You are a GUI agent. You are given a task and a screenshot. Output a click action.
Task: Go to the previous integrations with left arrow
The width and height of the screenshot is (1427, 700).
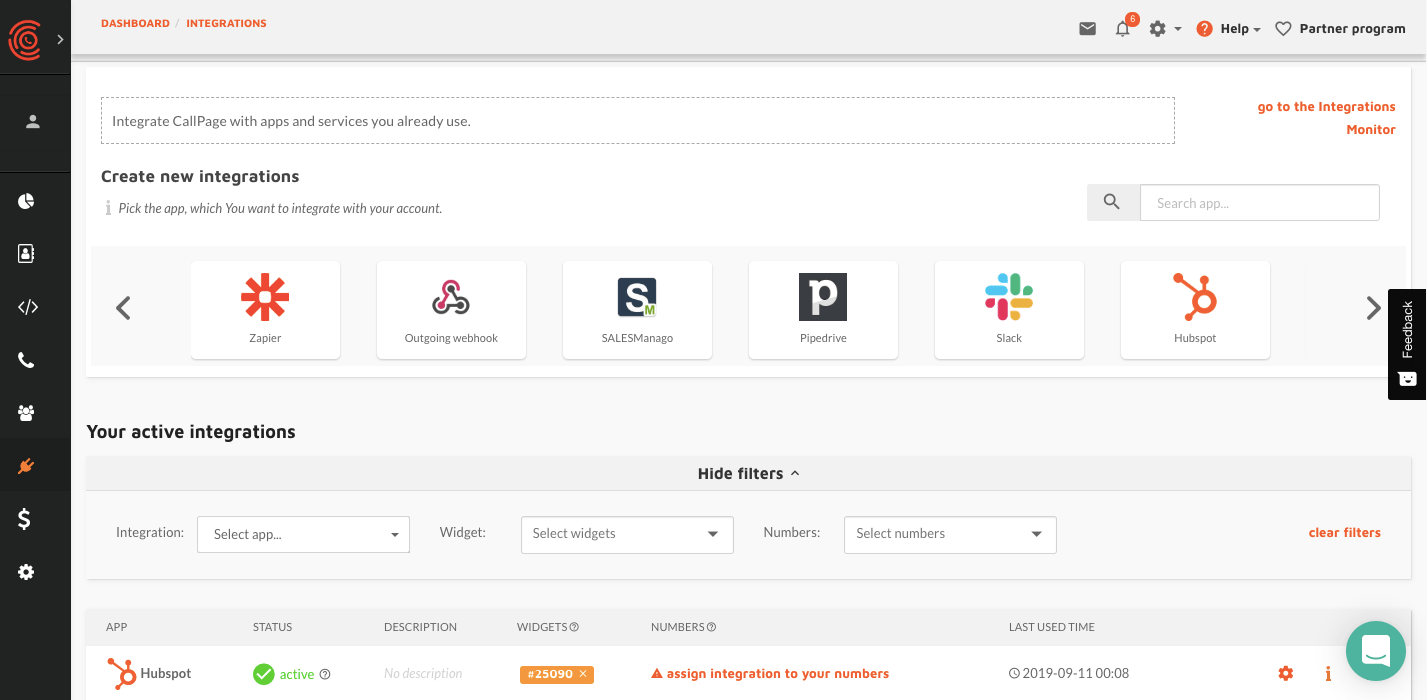coord(123,308)
